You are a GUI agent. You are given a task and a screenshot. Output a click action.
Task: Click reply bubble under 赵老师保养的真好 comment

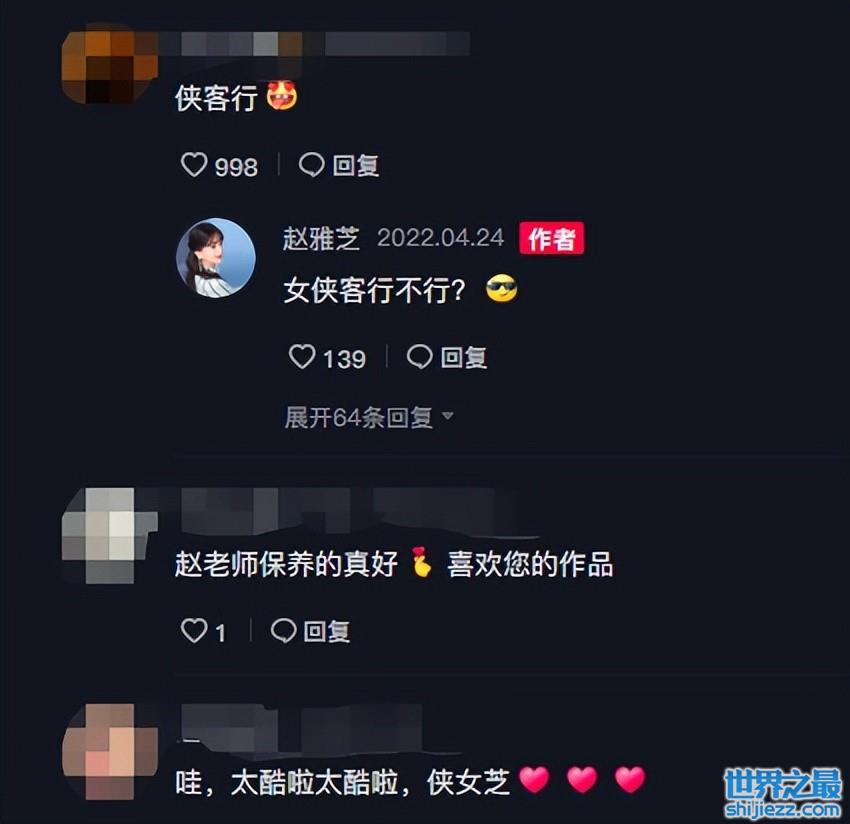pos(284,631)
